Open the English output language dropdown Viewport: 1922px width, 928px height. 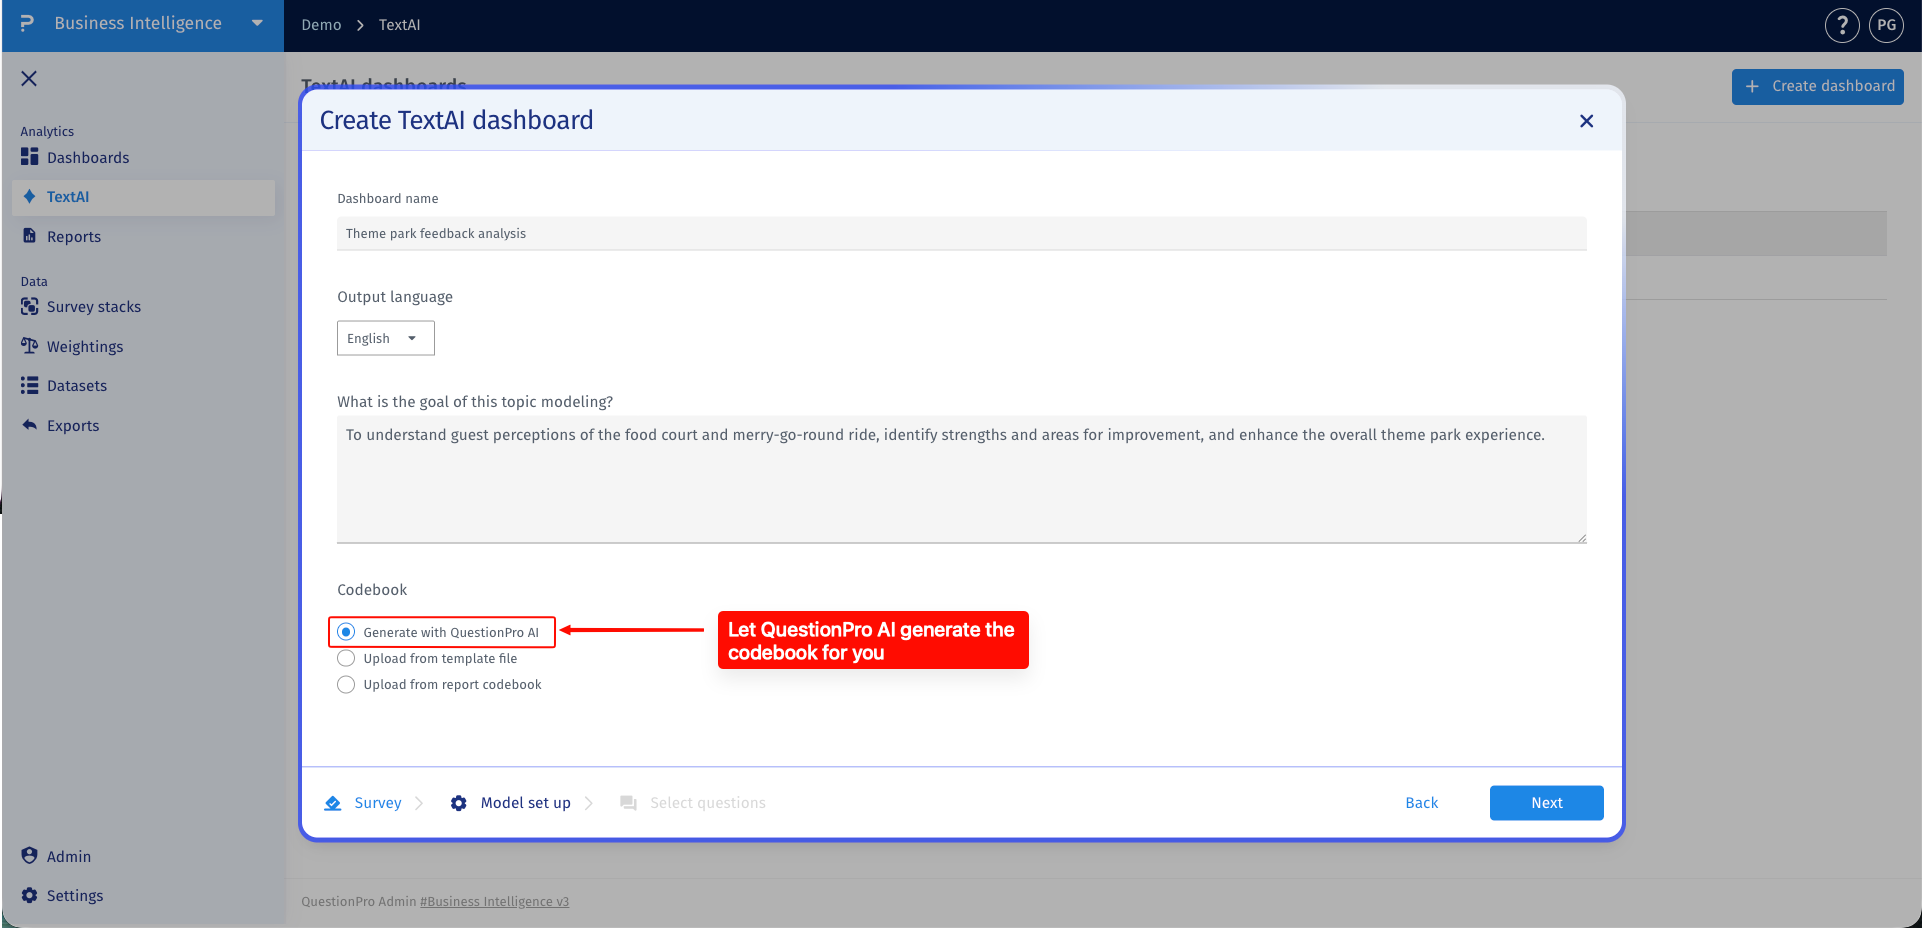(386, 338)
